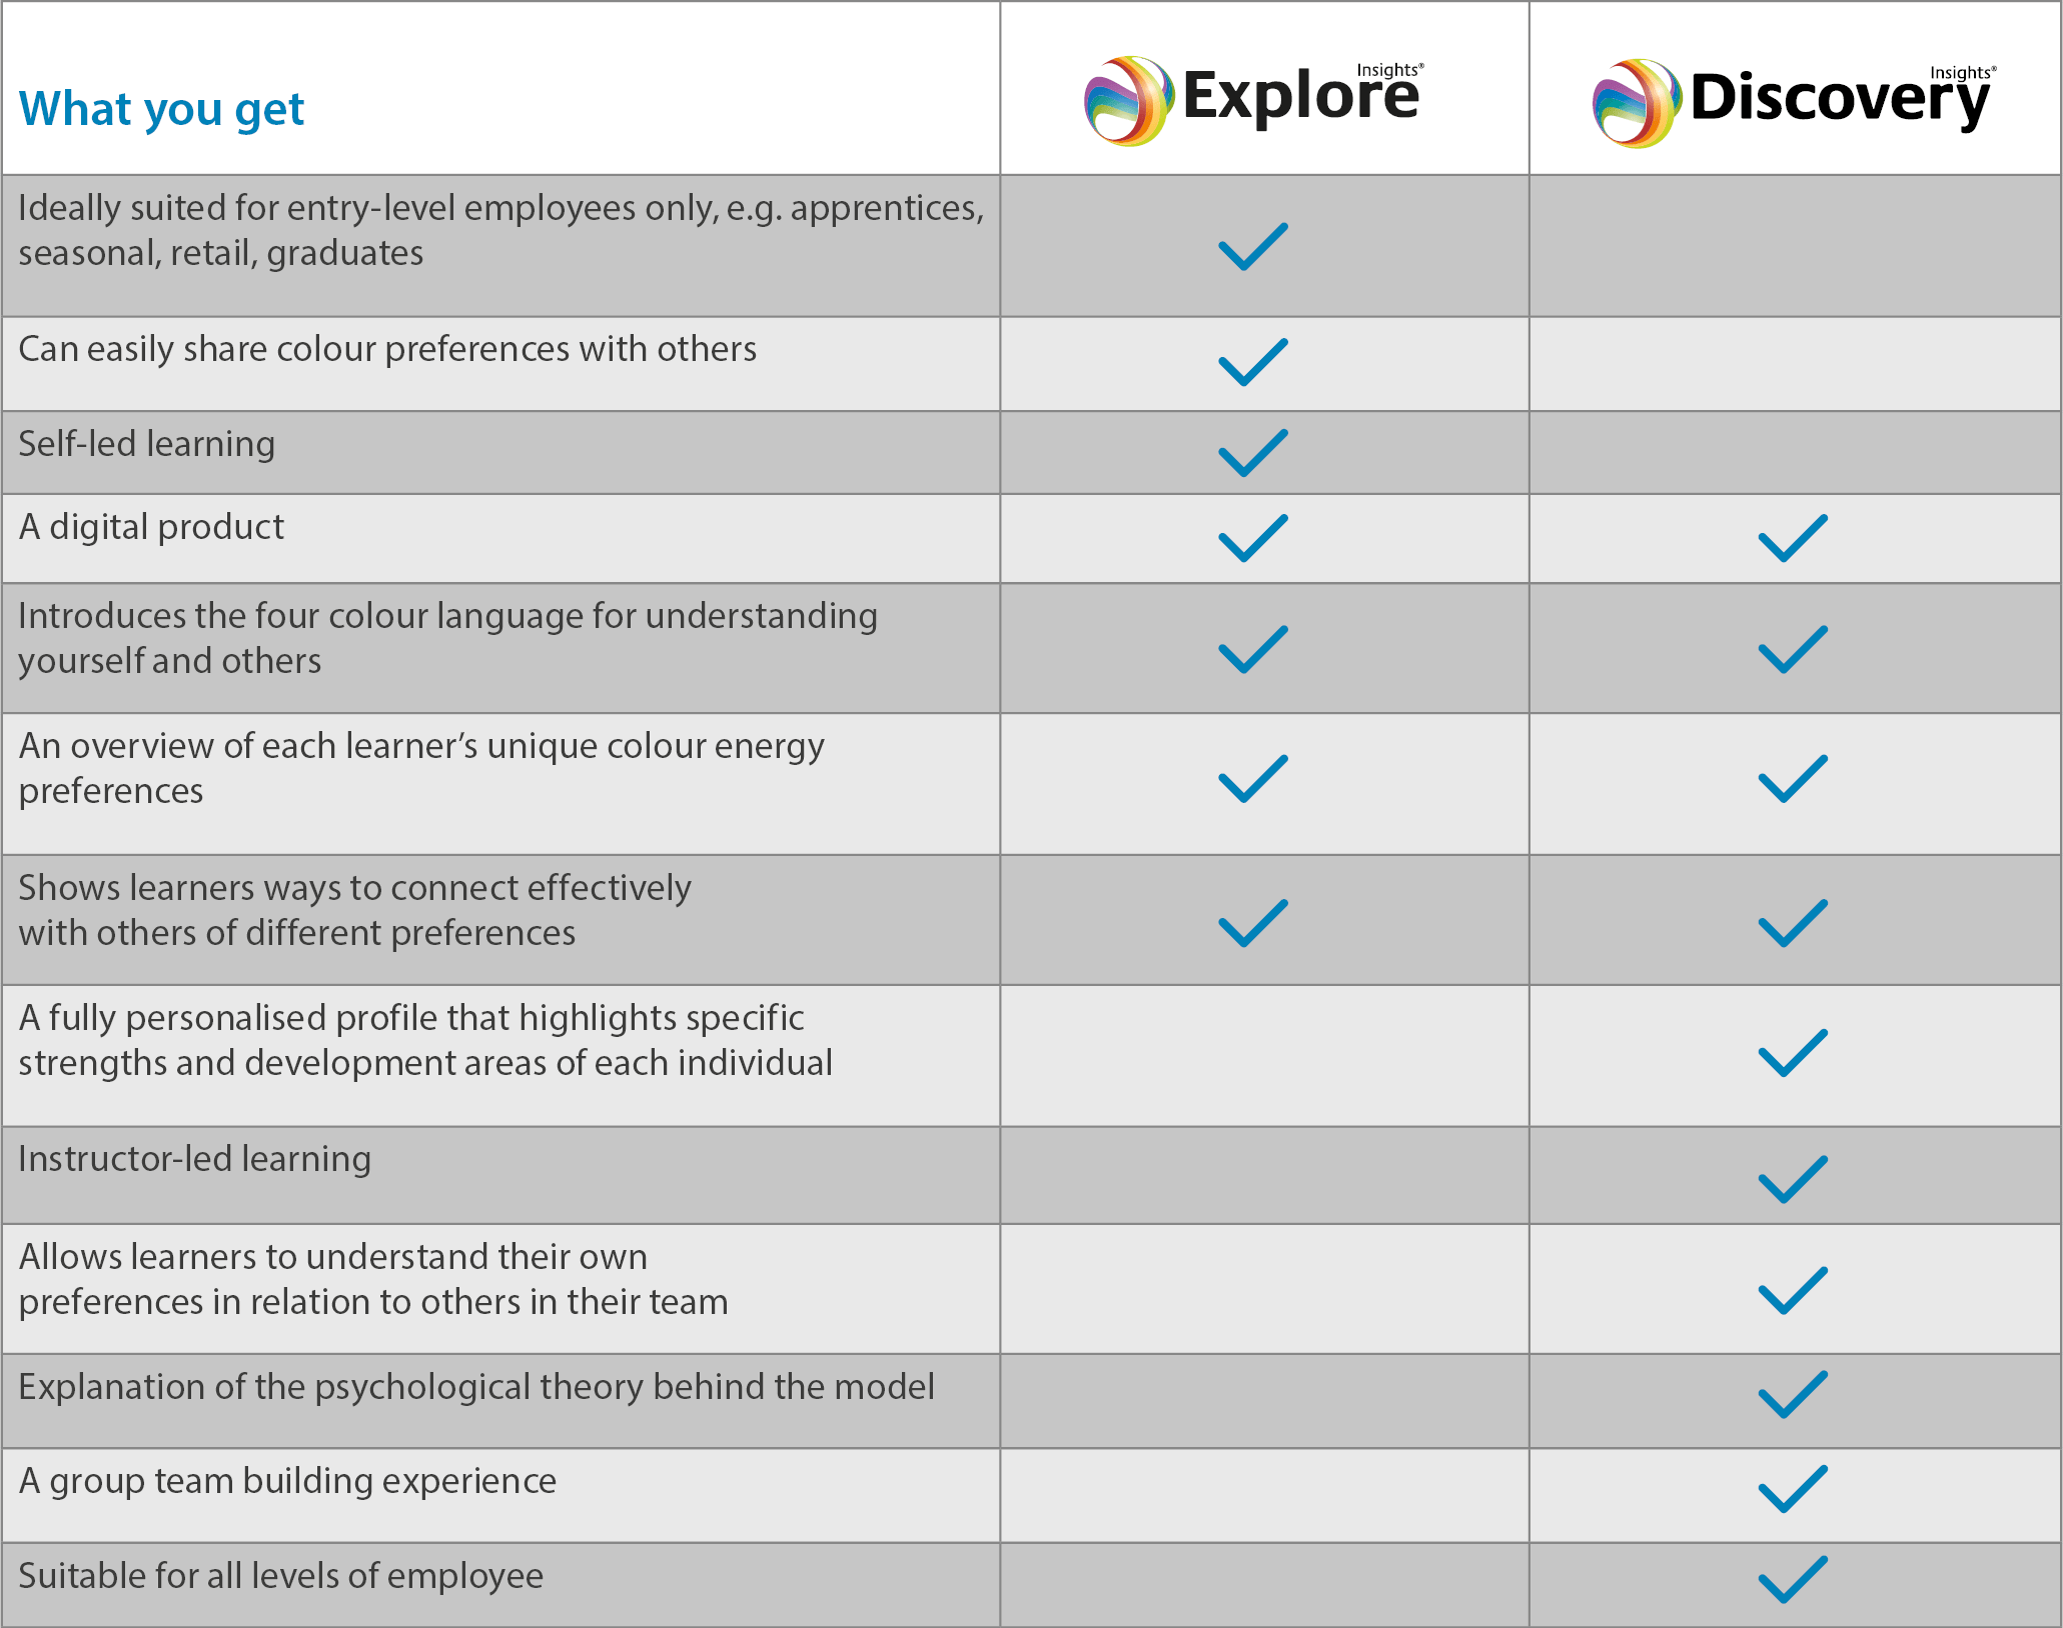This screenshot has width=2063, height=1628.
Task: Click 'A group team building experience' text
Action: coord(287,1480)
